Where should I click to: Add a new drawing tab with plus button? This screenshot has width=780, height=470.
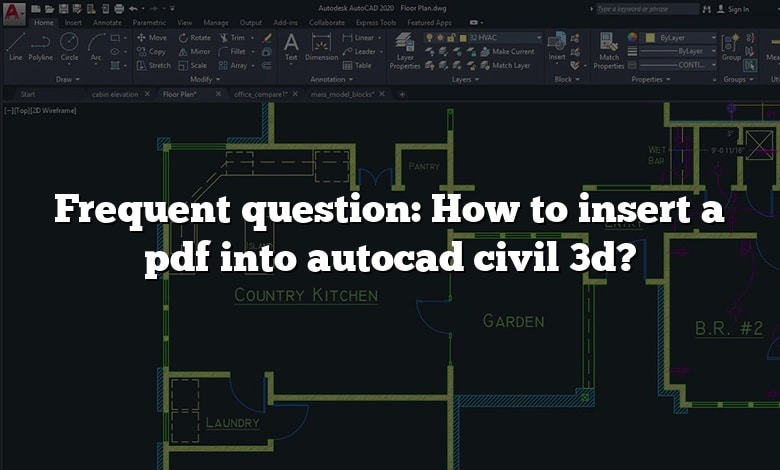[x=402, y=94]
